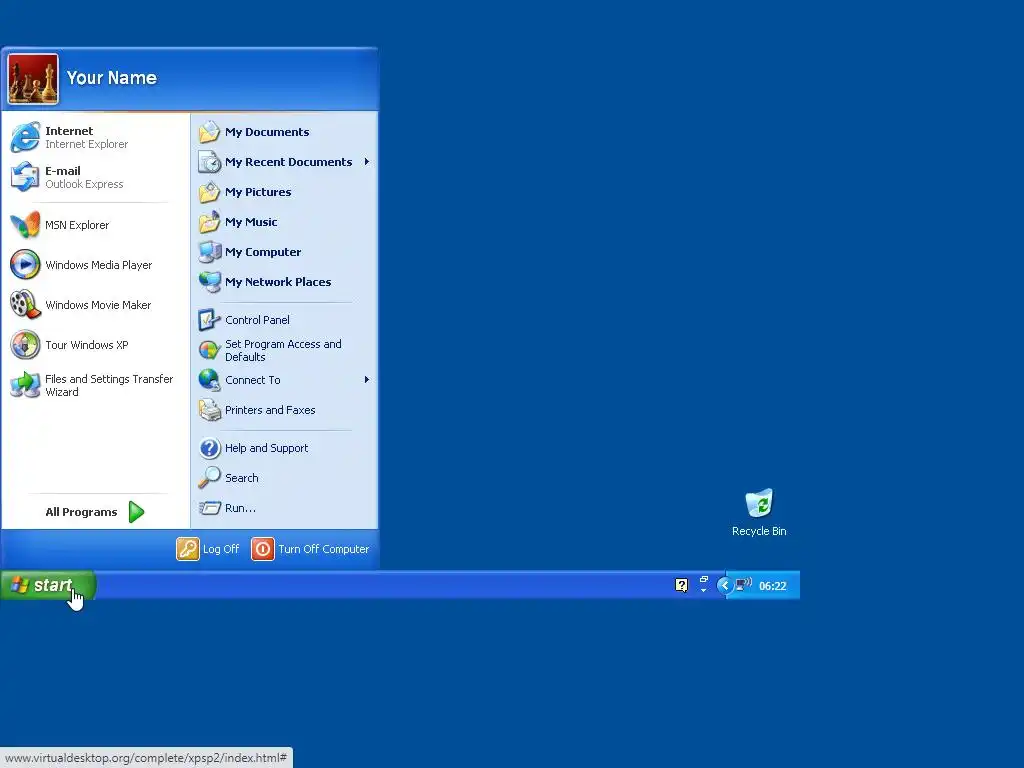
Task: Open Internet Explorer from the Start menu icon
Action: click(x=25, y=137)
